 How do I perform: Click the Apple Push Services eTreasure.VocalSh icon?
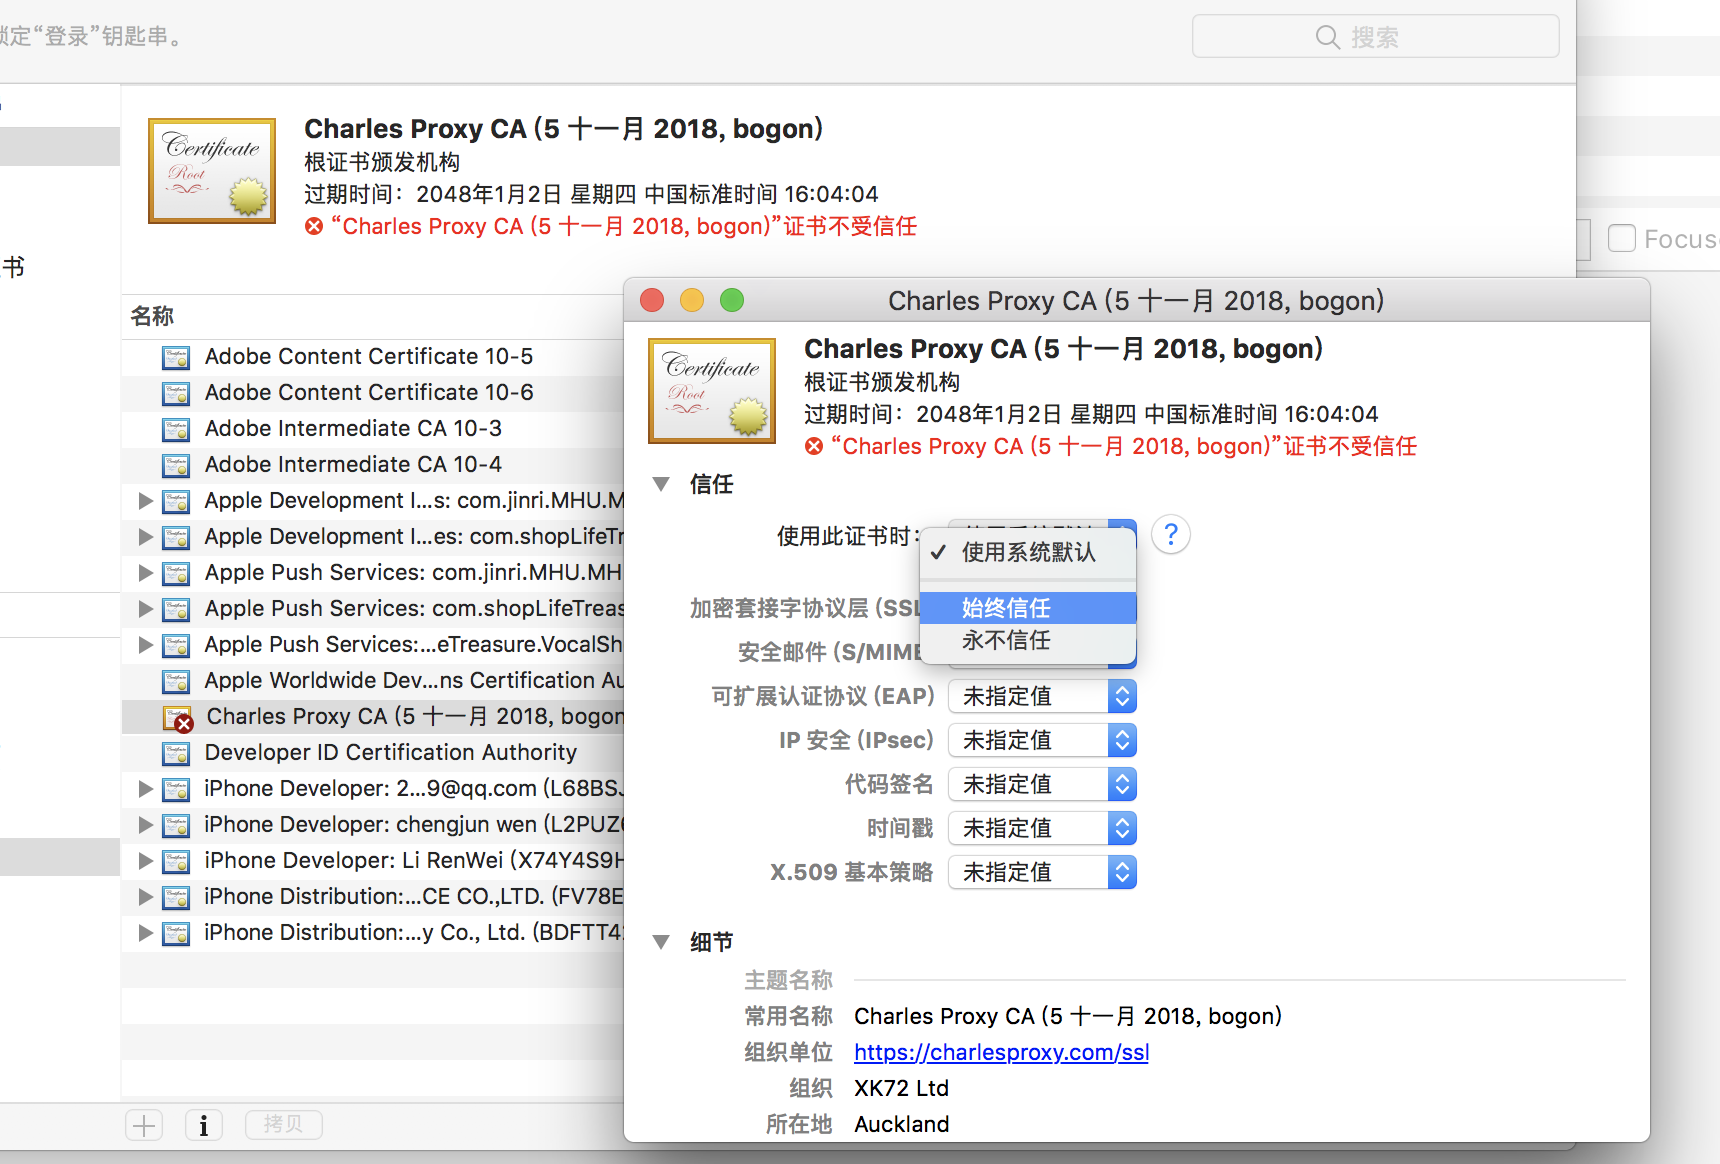(x=176, y=645)
